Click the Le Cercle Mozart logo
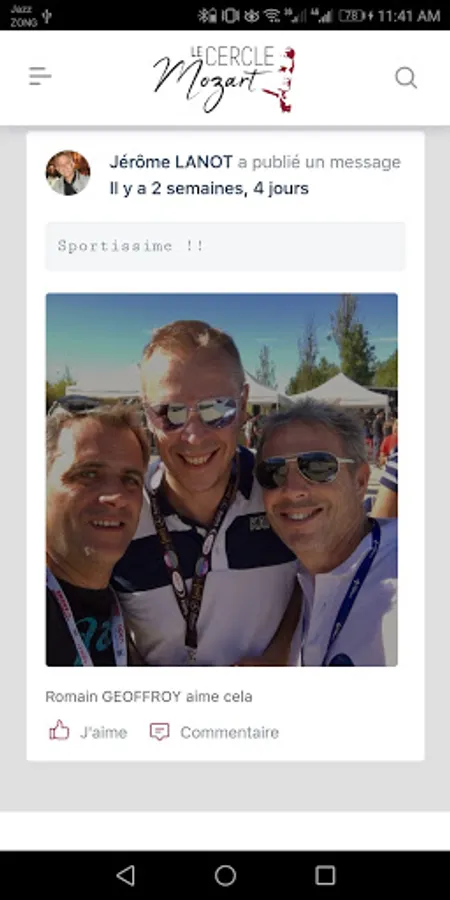This screenshot has height=900, width=450. (224, 78)
